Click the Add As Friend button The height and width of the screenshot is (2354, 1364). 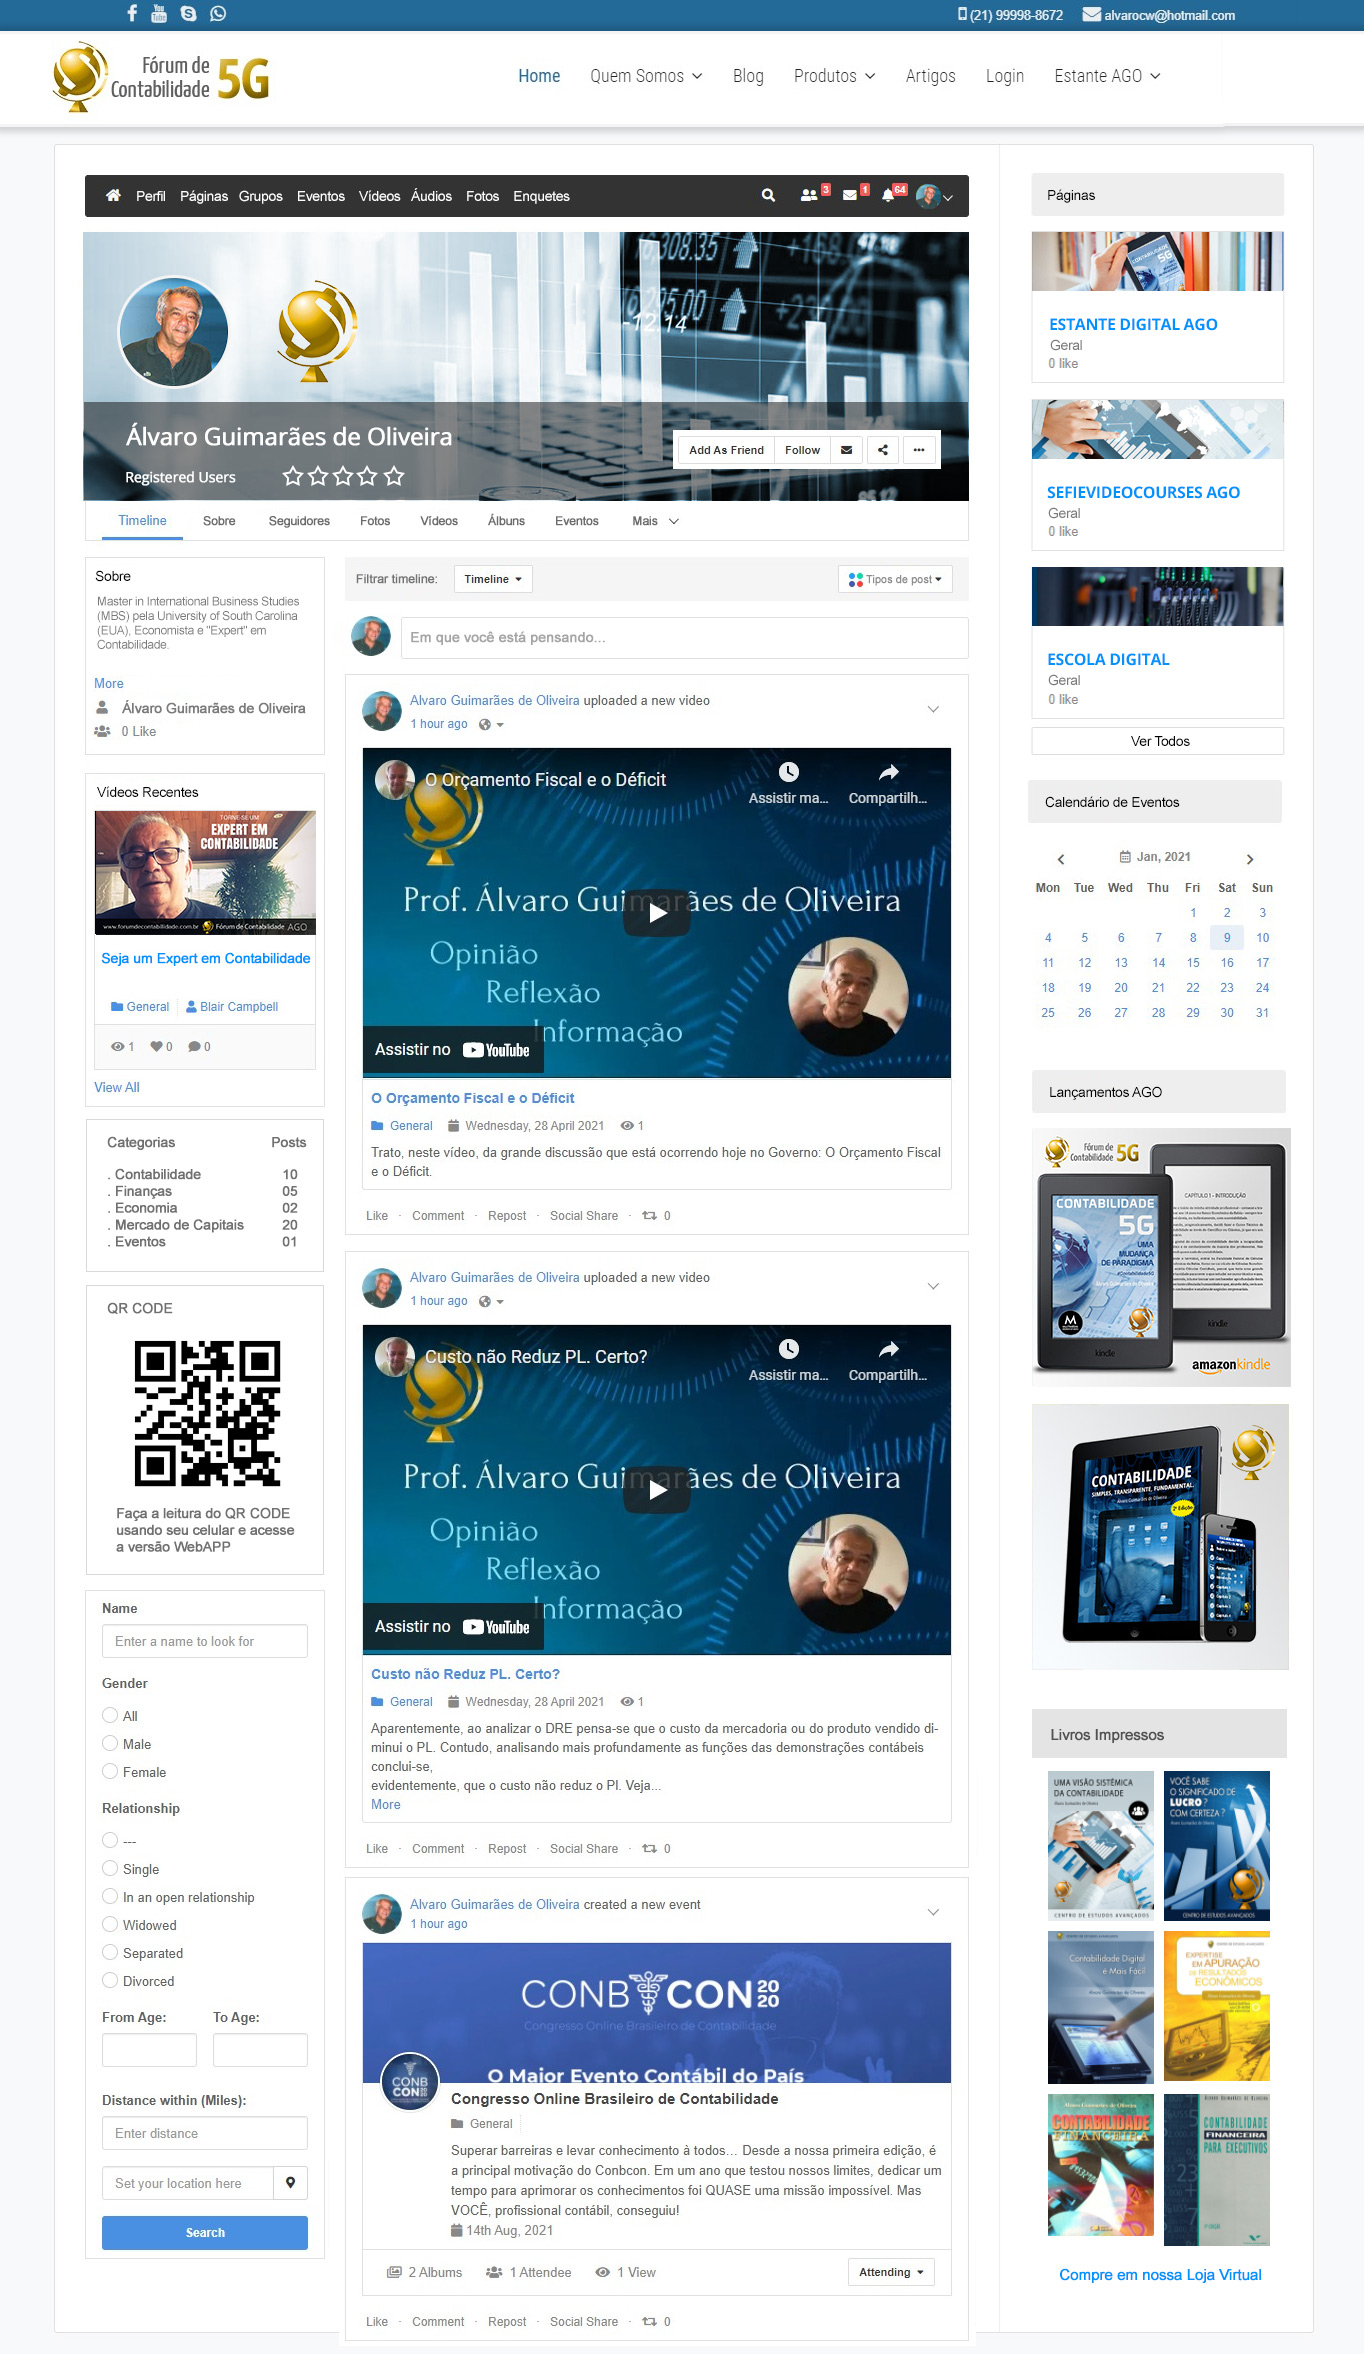[x=726, y=450]
